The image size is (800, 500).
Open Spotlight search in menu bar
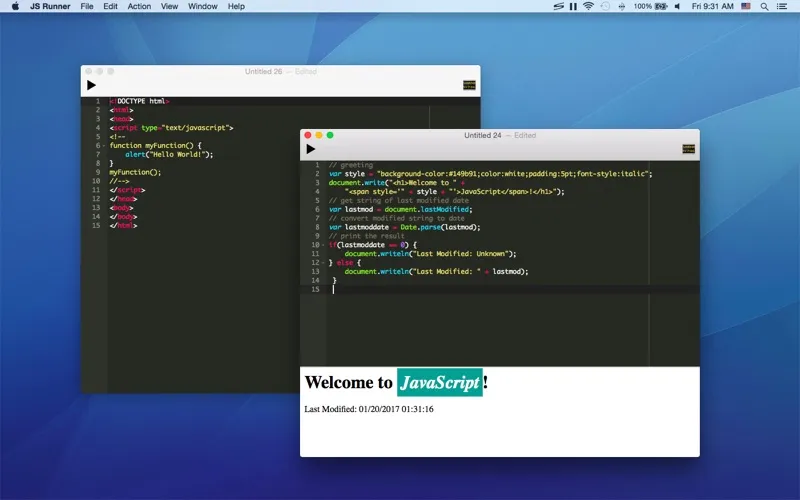click(765, 6)
